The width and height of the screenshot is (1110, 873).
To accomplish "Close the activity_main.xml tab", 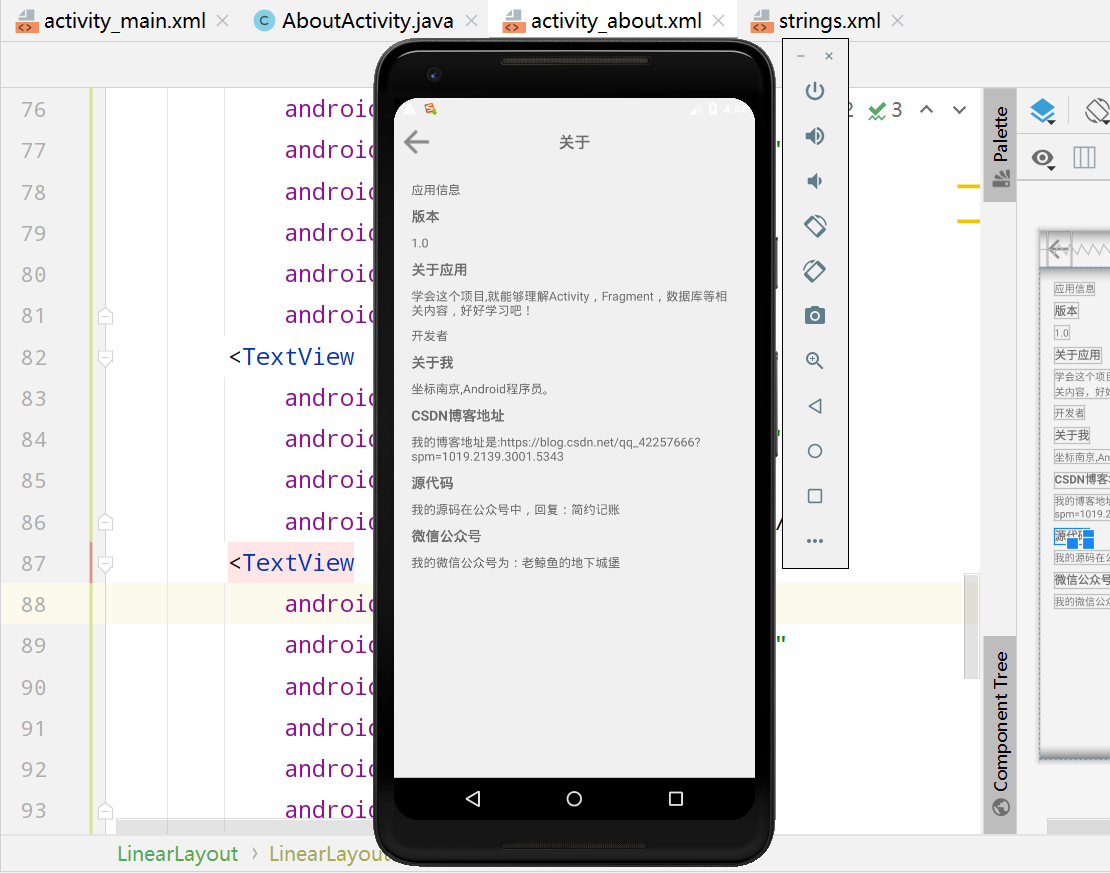I will point(222,21).
